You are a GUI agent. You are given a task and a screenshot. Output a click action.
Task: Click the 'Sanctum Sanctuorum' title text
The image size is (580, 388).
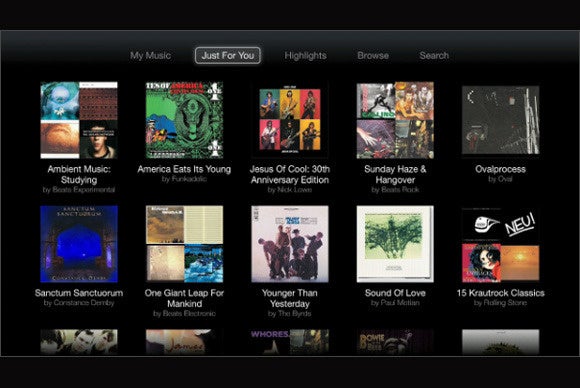(x=79, y=293)
